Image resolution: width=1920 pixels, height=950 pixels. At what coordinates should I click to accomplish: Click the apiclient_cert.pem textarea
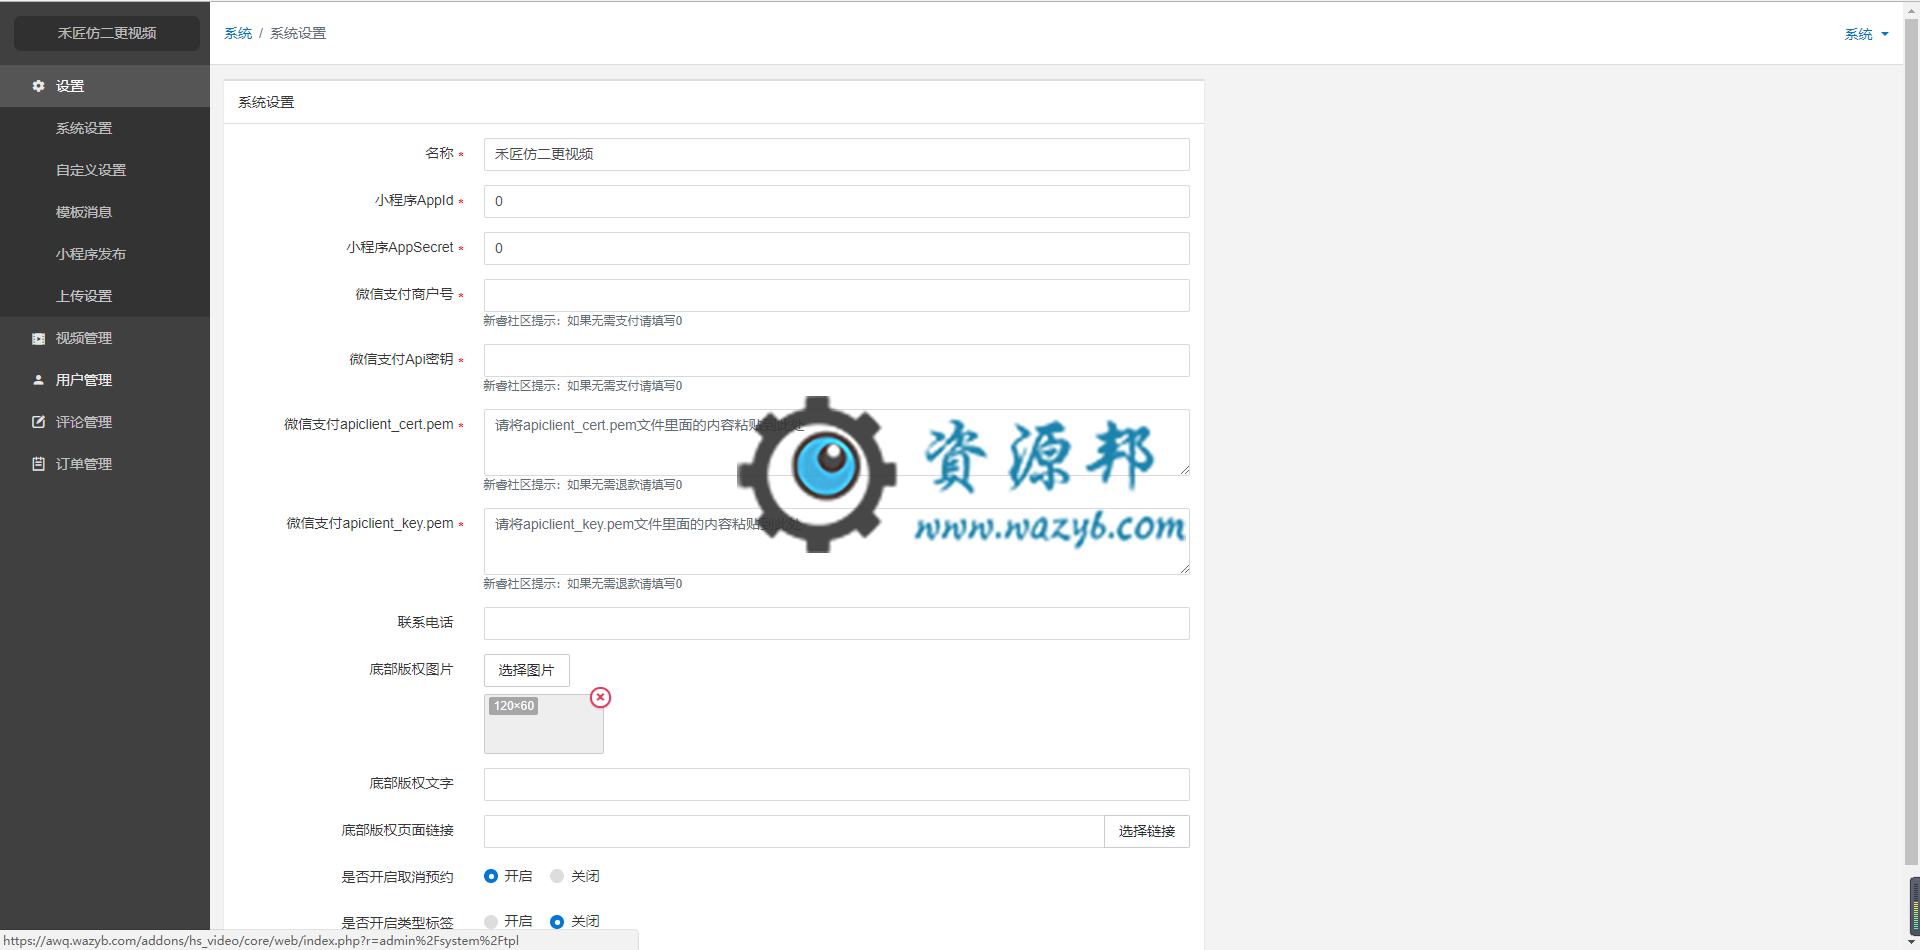tap(837, 442)
